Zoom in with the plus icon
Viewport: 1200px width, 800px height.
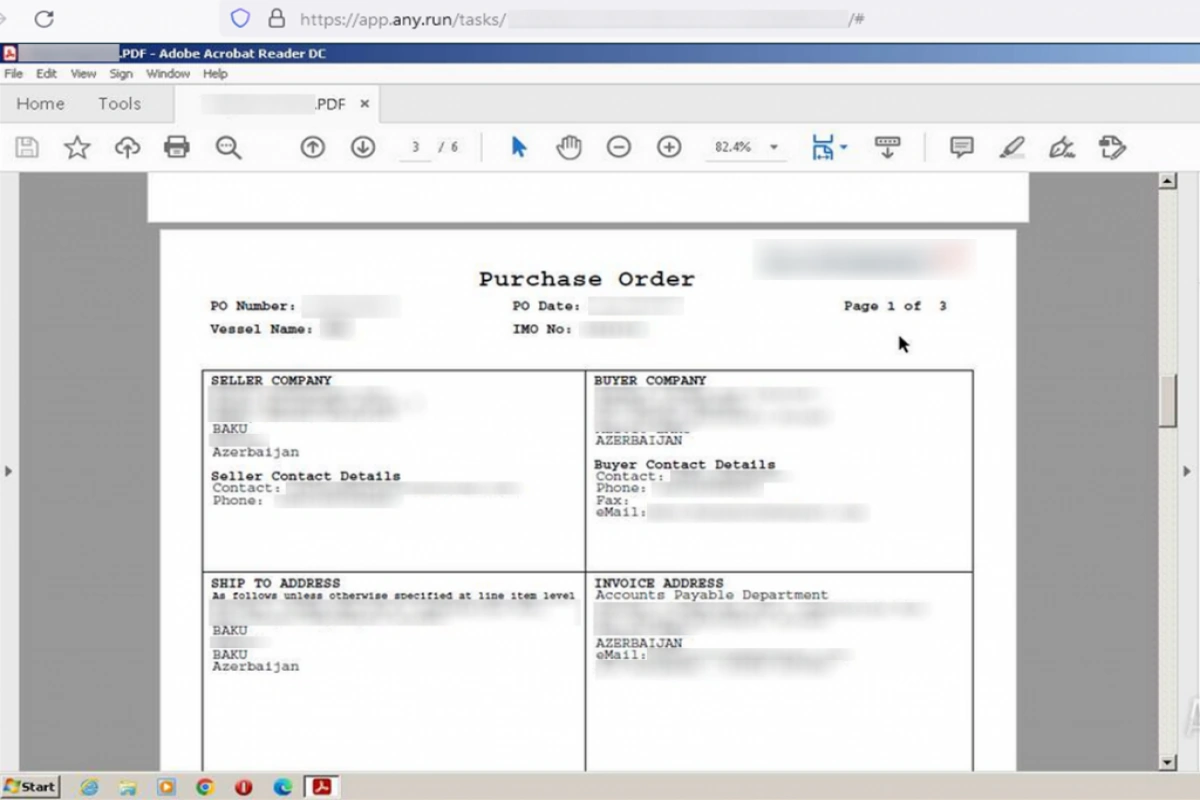pos(669,148)
